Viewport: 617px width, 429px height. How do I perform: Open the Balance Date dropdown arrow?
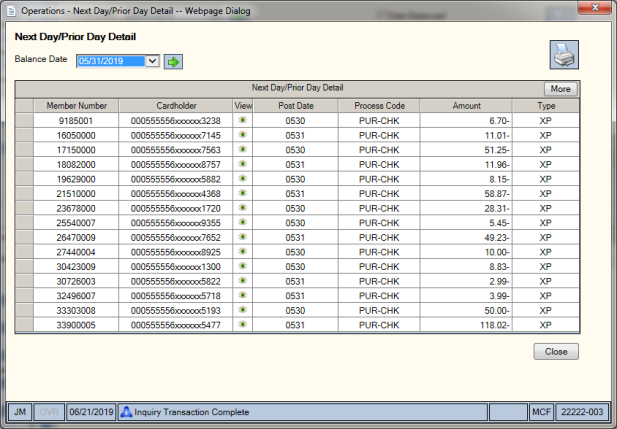click(x=152, y=61)
